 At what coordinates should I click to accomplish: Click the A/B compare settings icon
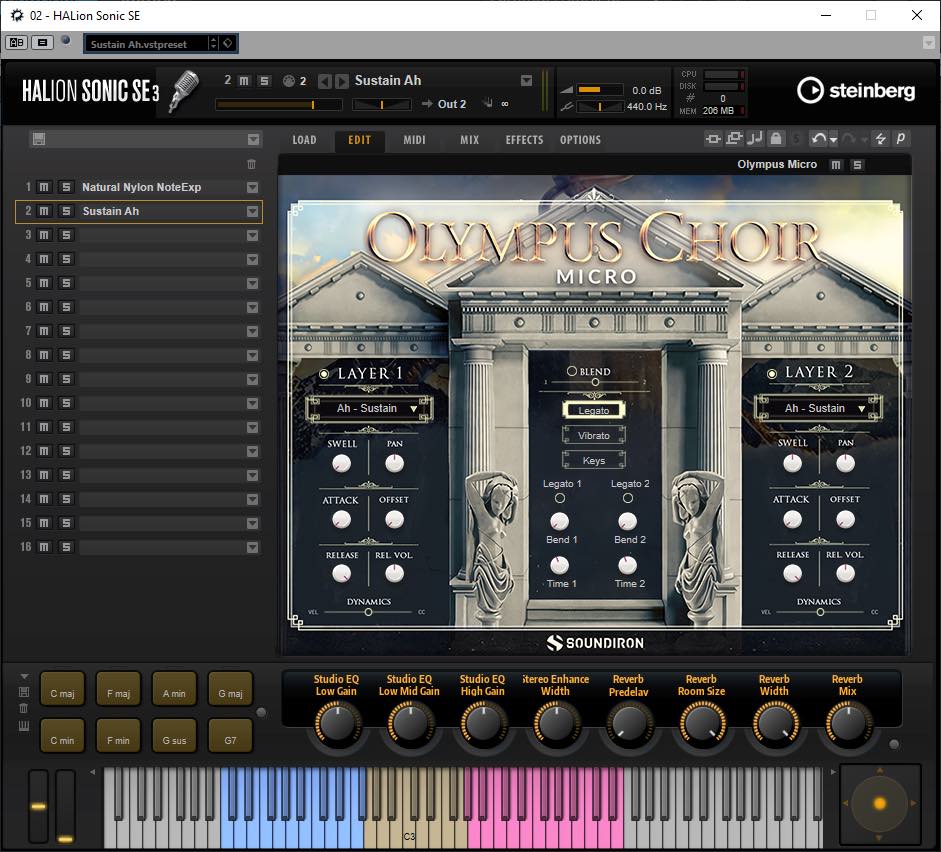pos(16,43)
